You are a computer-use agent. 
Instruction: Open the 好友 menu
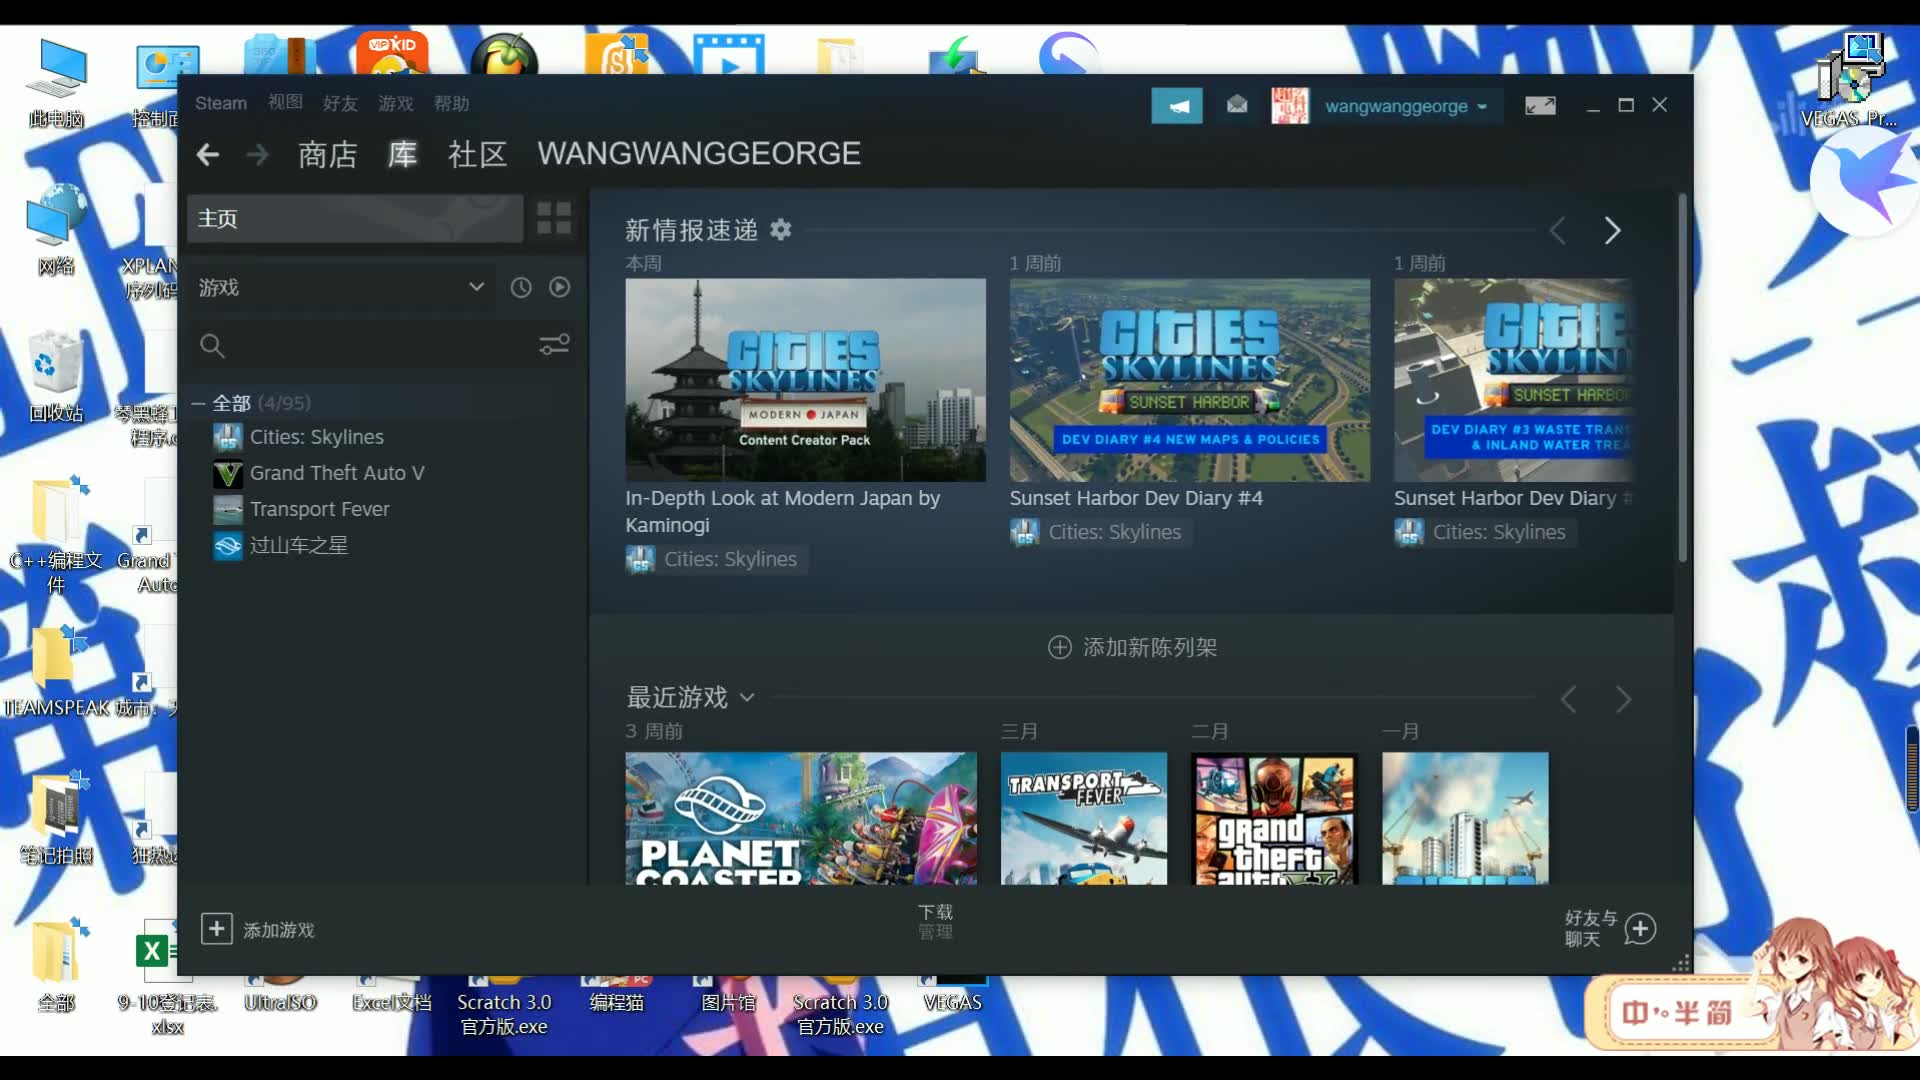click(340, 103)
